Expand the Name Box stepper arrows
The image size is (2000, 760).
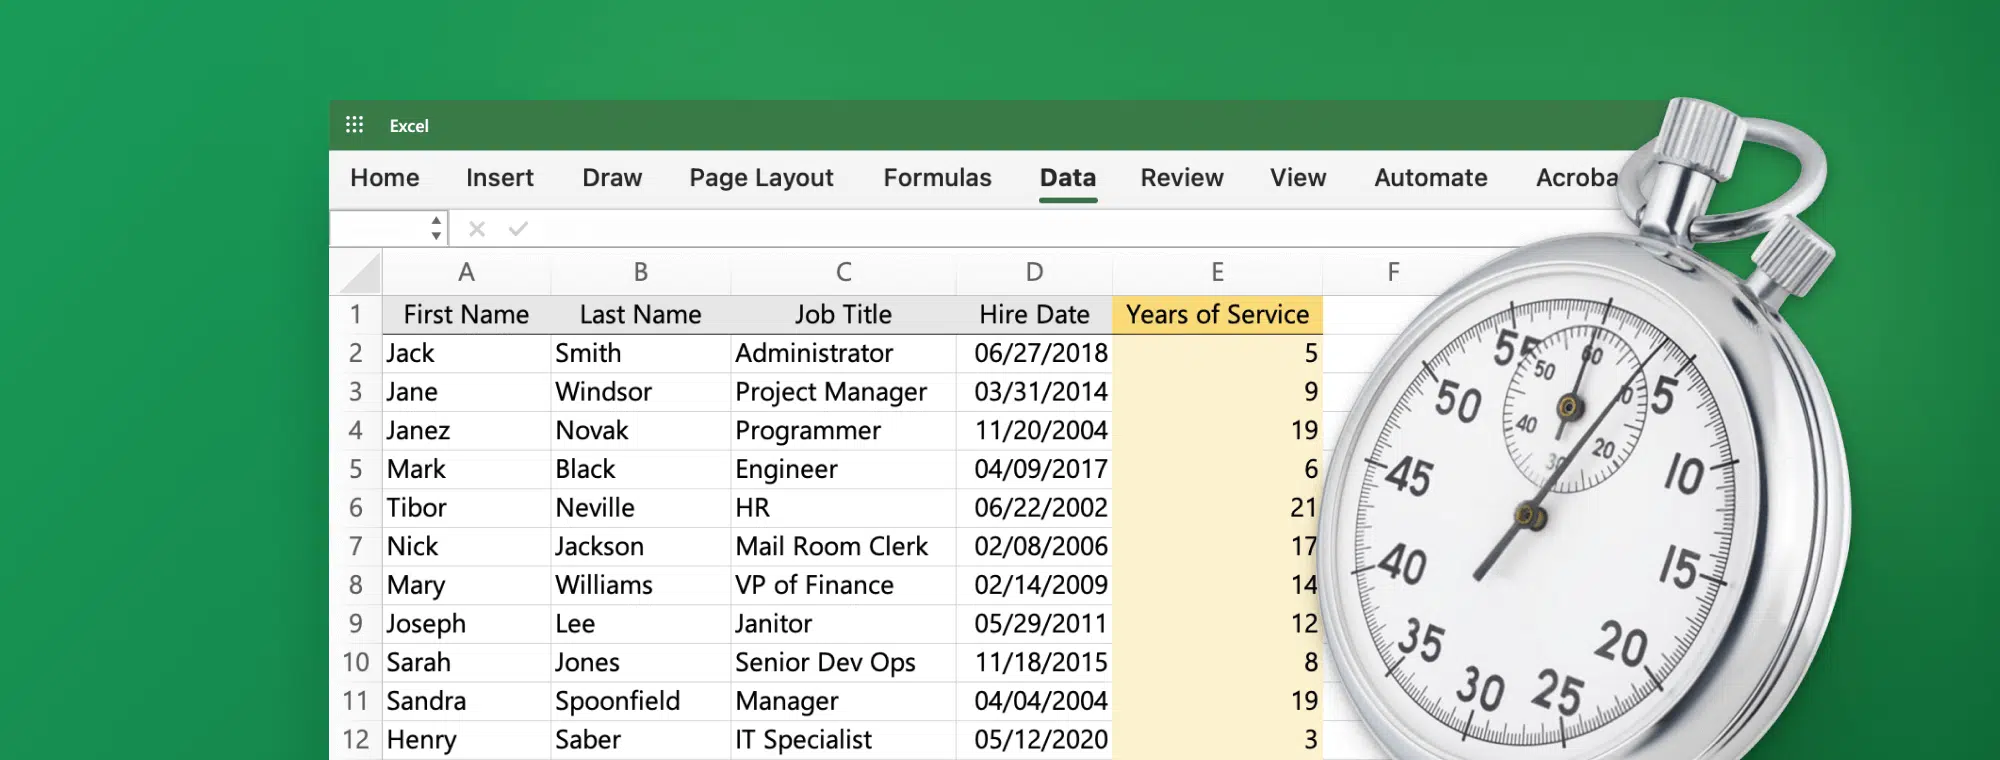(436, 228)
